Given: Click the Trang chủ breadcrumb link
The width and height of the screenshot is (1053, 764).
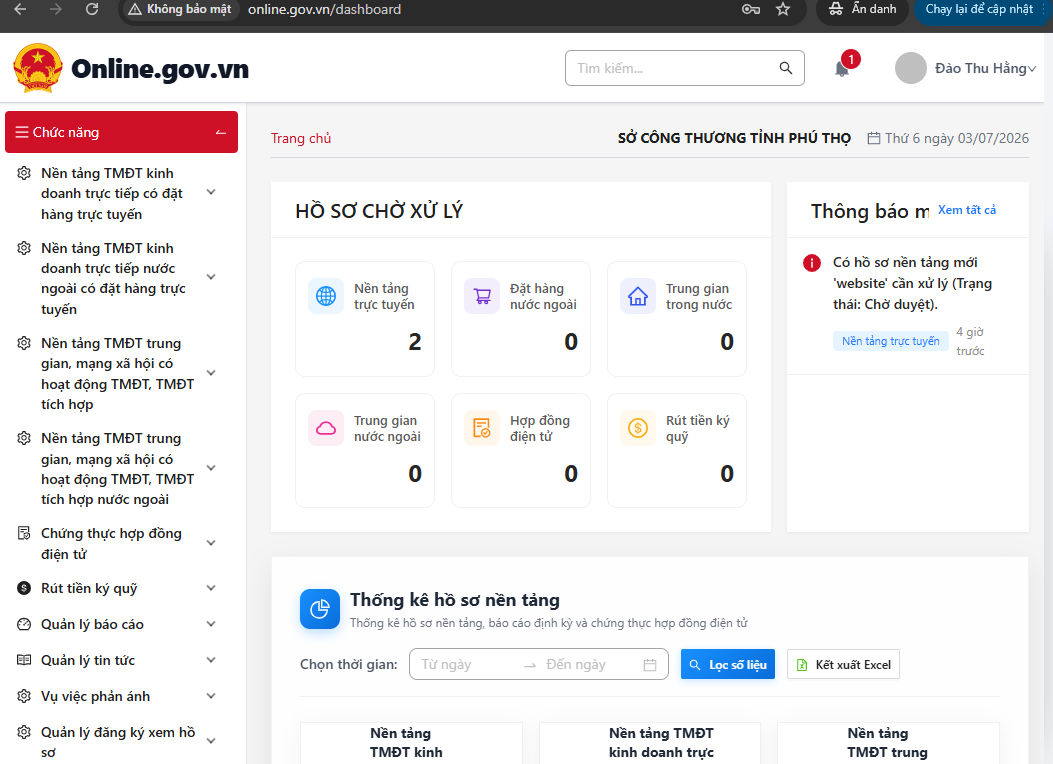Looking at the screenshot, I should 301,138.
